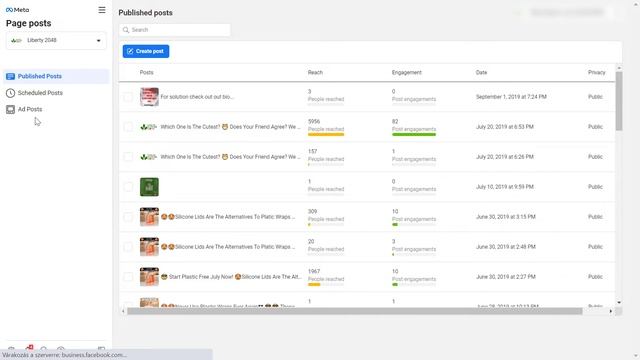Image resolution: width=640 pixels, height=360 pixels.
Task: Tick checkbox for the July 10, 2019 post
Action: click(128, 187)
